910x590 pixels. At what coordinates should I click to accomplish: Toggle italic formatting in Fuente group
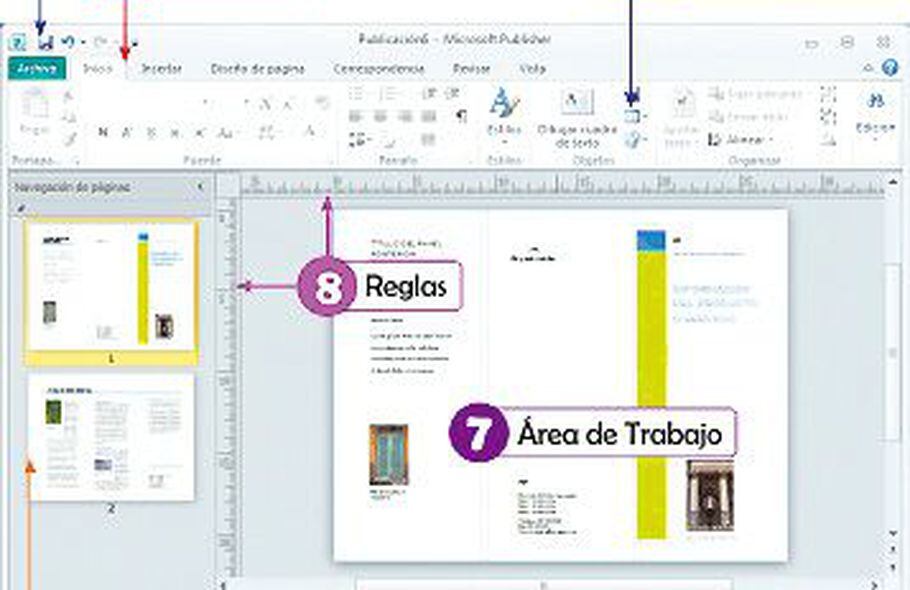pos(126,132)
